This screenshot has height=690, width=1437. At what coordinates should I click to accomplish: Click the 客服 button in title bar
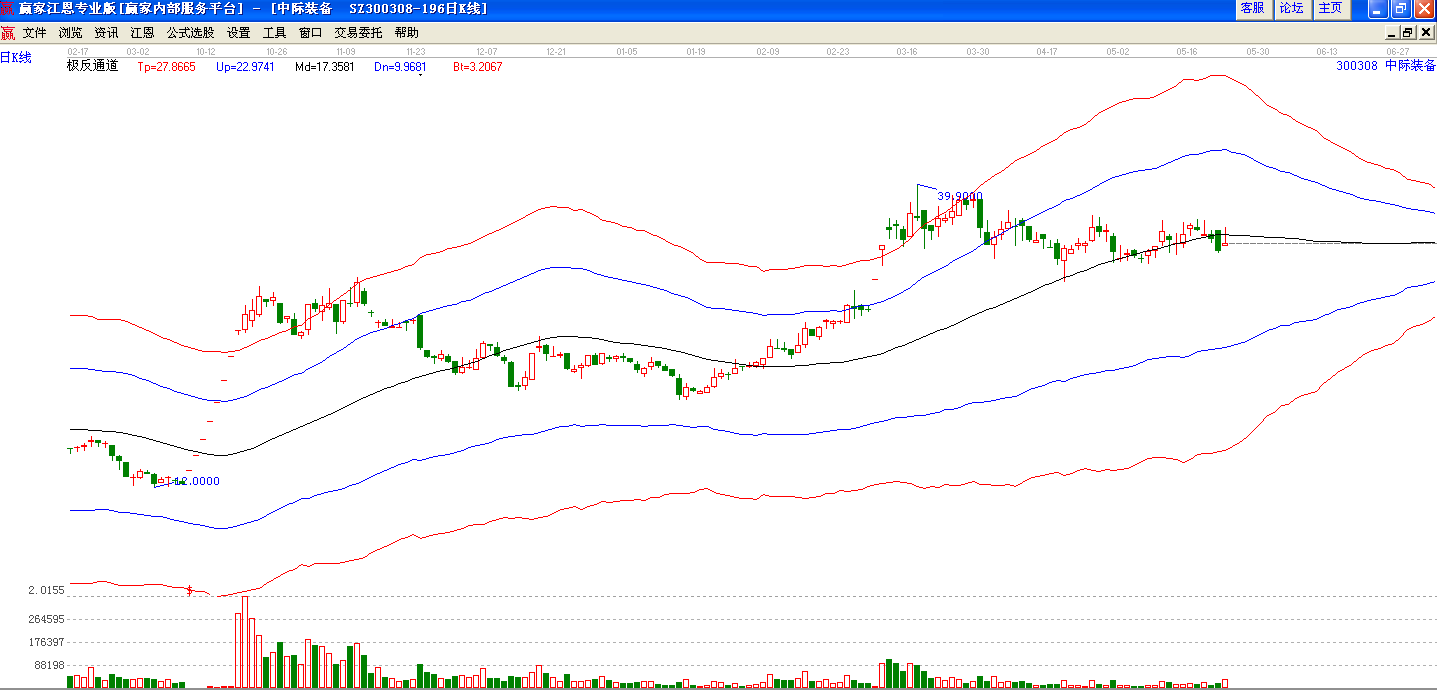(1252, 8)
